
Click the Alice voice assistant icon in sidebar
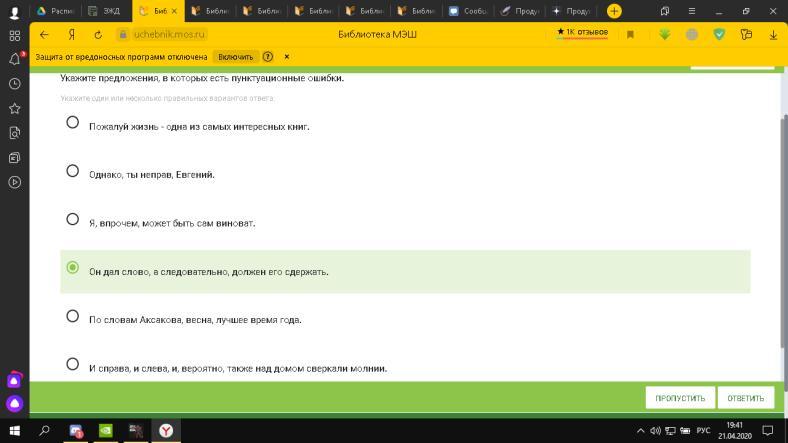(14, 404)
